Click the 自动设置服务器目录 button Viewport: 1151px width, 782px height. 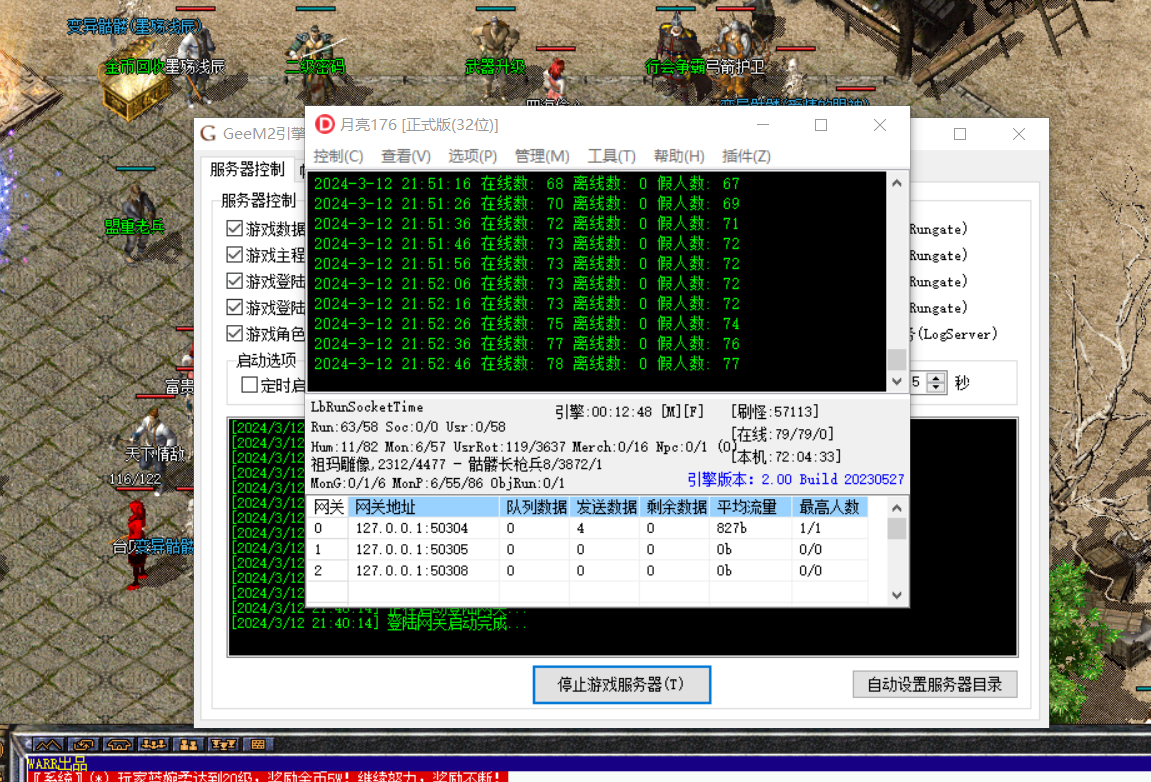tap(934, 684)
